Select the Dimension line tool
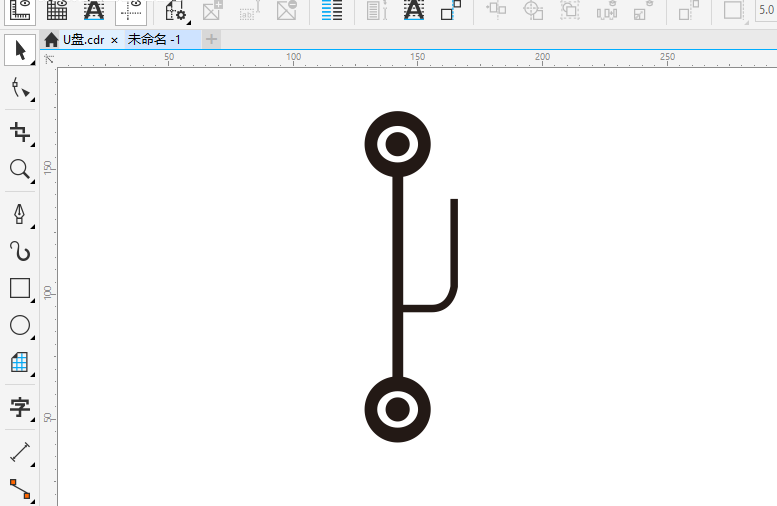Screen dimensions: 777x506 [x=20, y=452]
